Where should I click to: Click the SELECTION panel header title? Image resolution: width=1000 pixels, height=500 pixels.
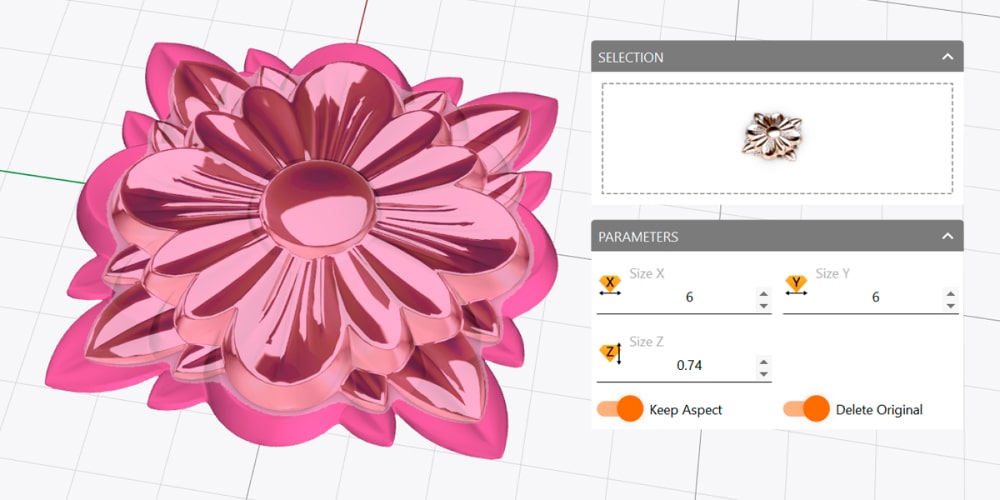pos(631,57)
